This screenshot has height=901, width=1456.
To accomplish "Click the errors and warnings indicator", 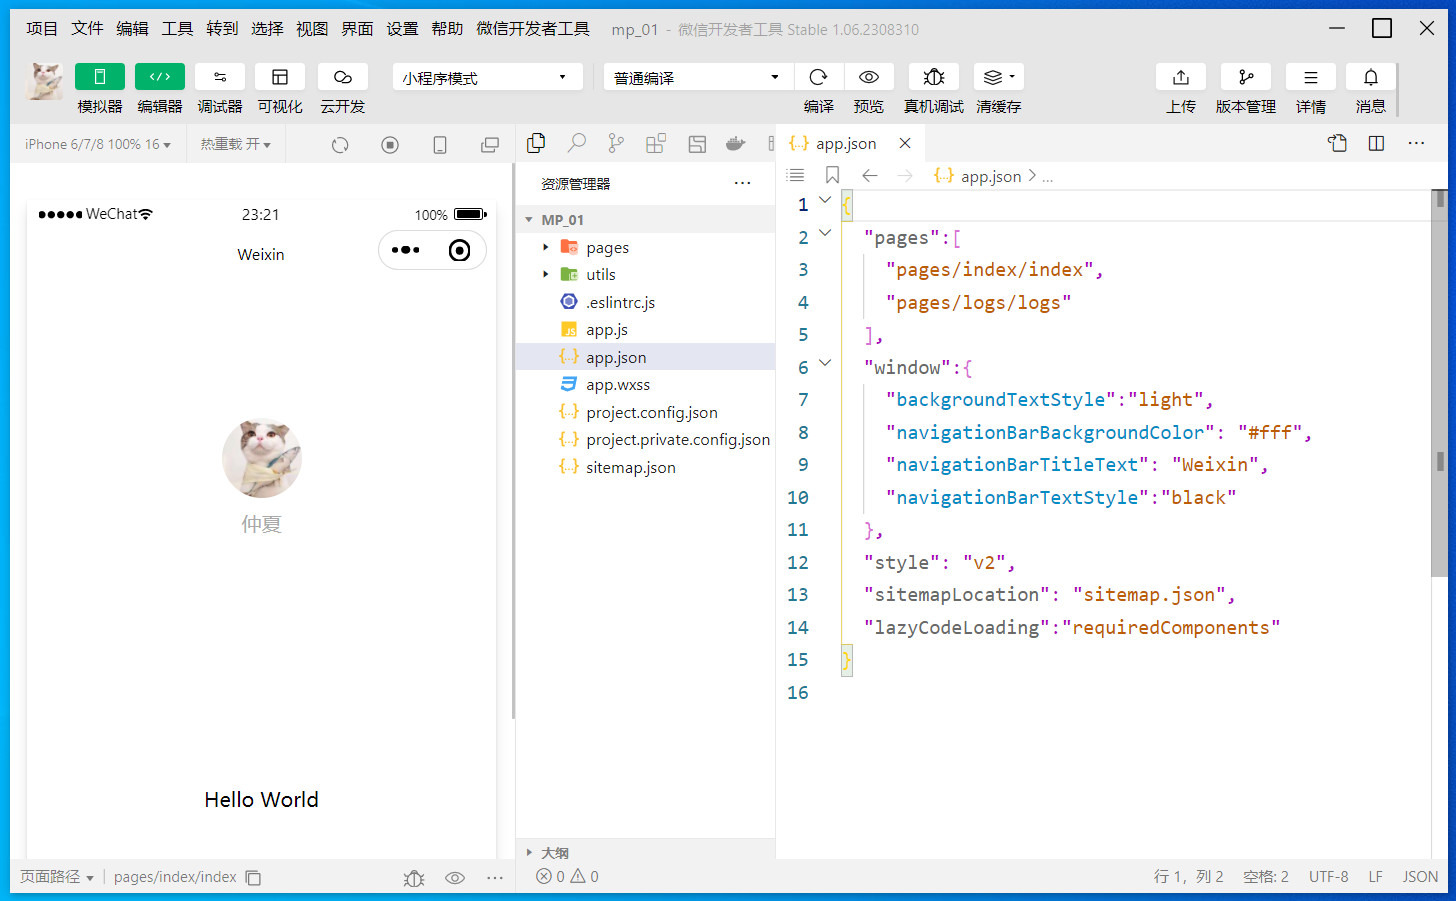I will click(x=567, y=877).
